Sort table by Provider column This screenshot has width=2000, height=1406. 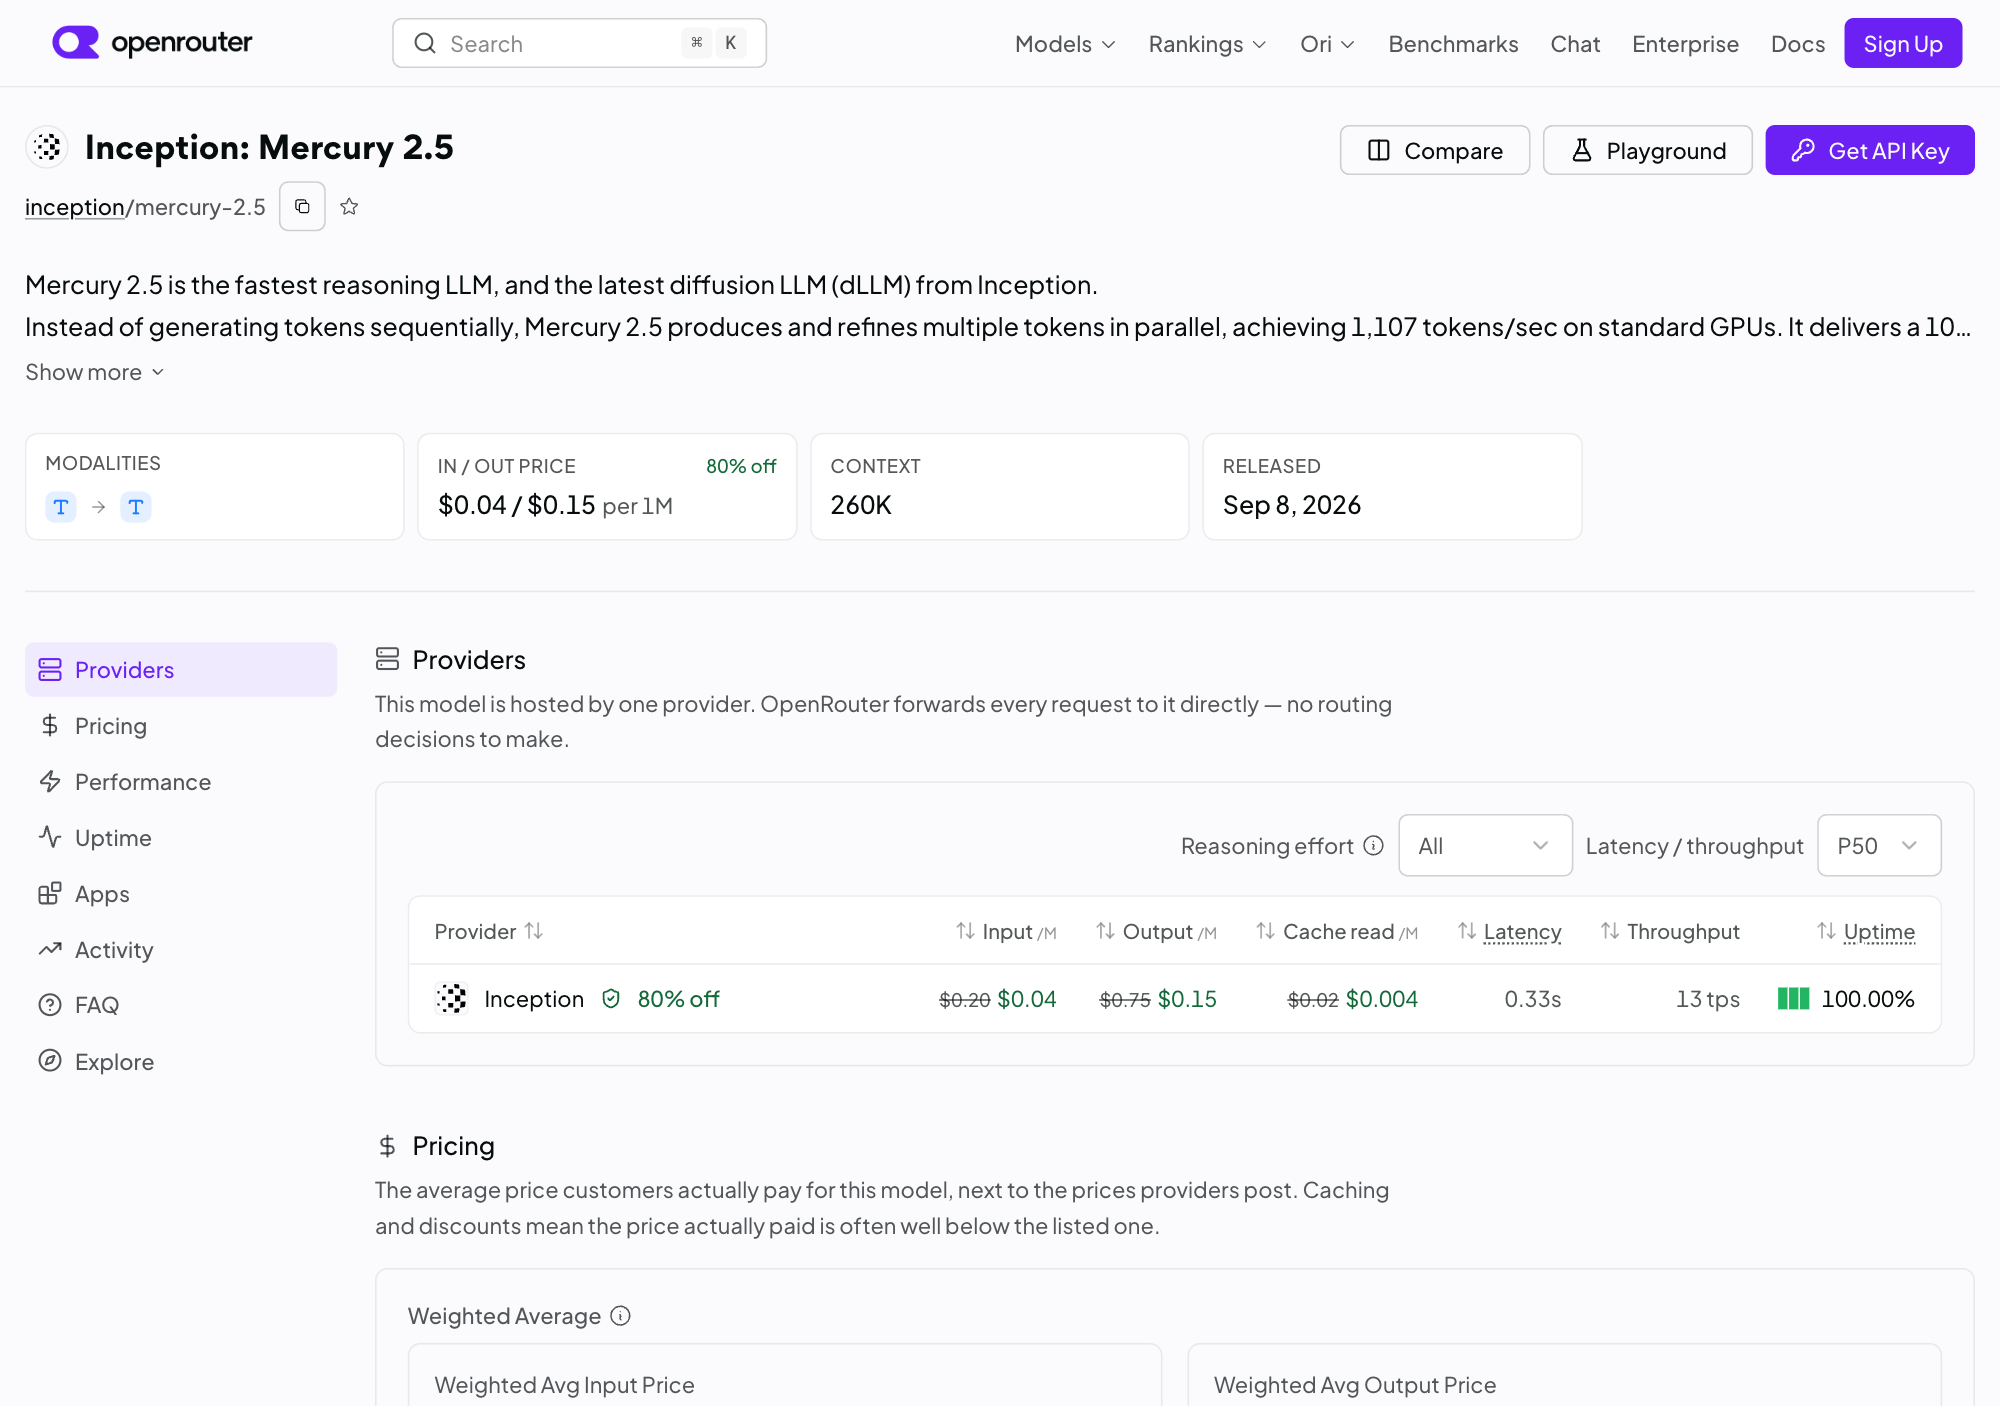tap(489, 931)
